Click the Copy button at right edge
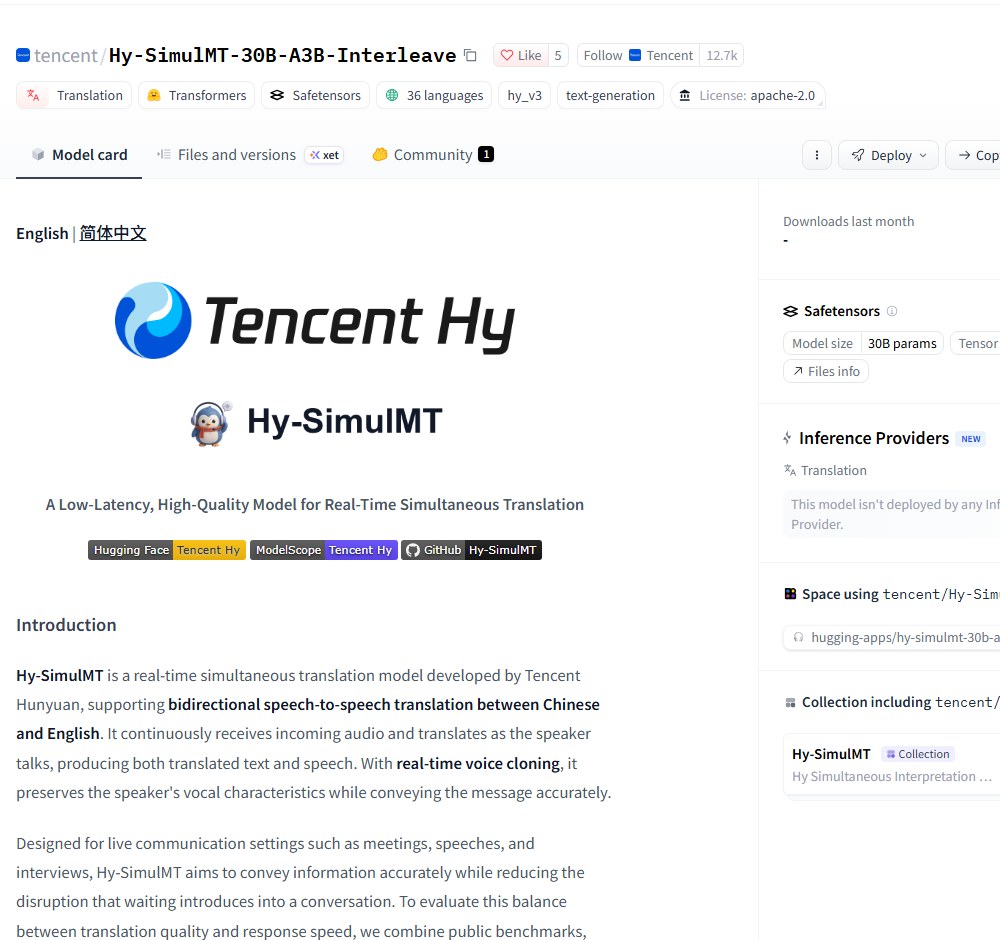The height and width of the screenshot is (940, 1000). (973, 155)
